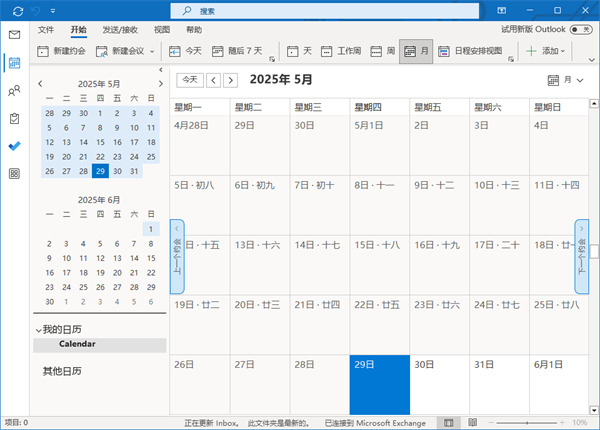Click the zoom out minus button

(491, 423)
